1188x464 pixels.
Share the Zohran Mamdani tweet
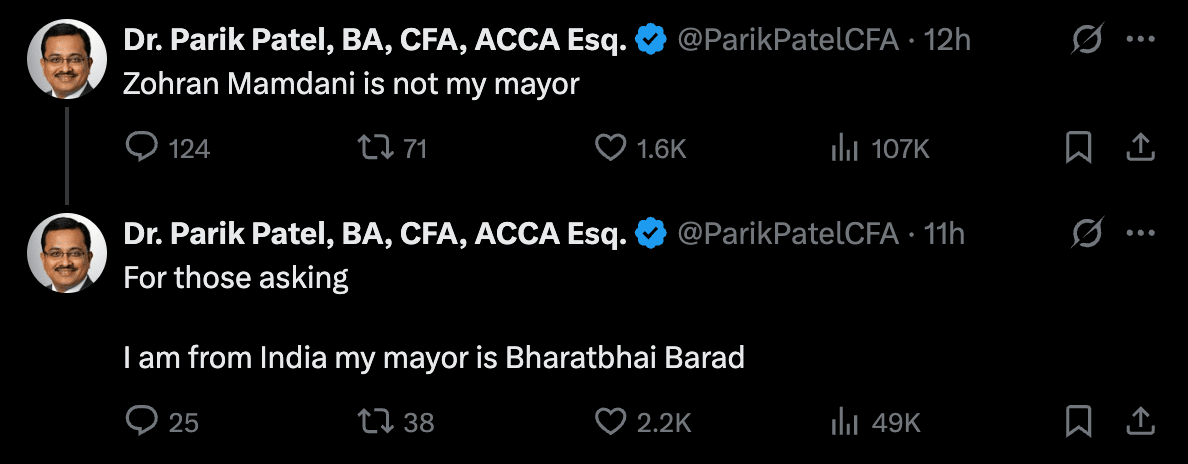[x=1141, y=149]
